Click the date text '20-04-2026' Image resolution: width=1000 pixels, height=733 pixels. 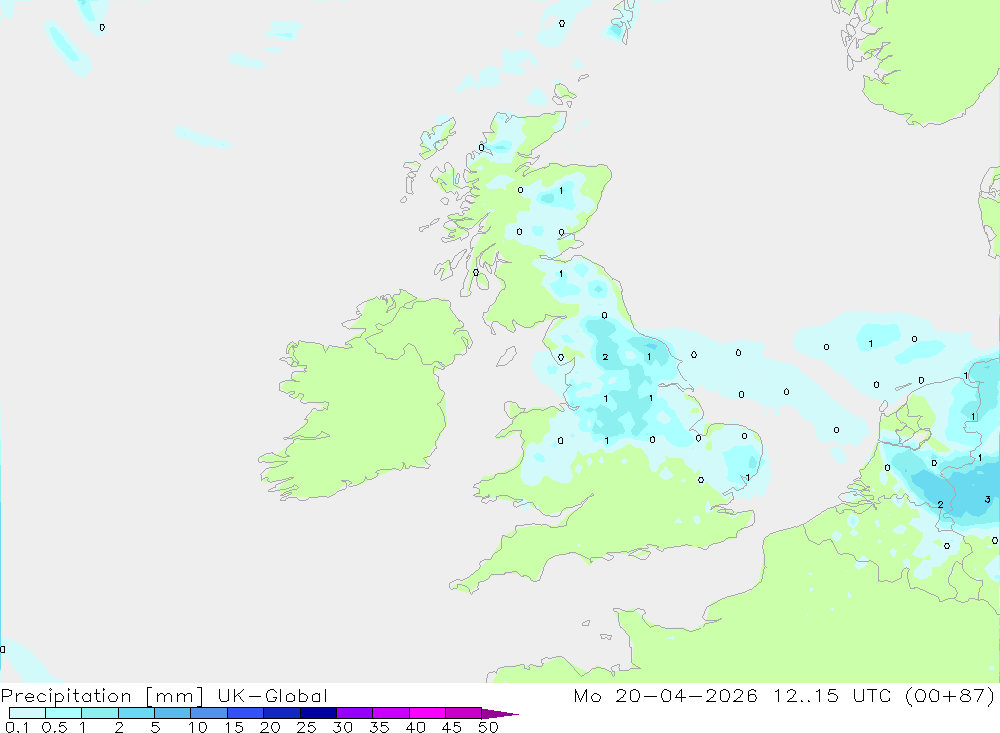click(x=686, y=695)
